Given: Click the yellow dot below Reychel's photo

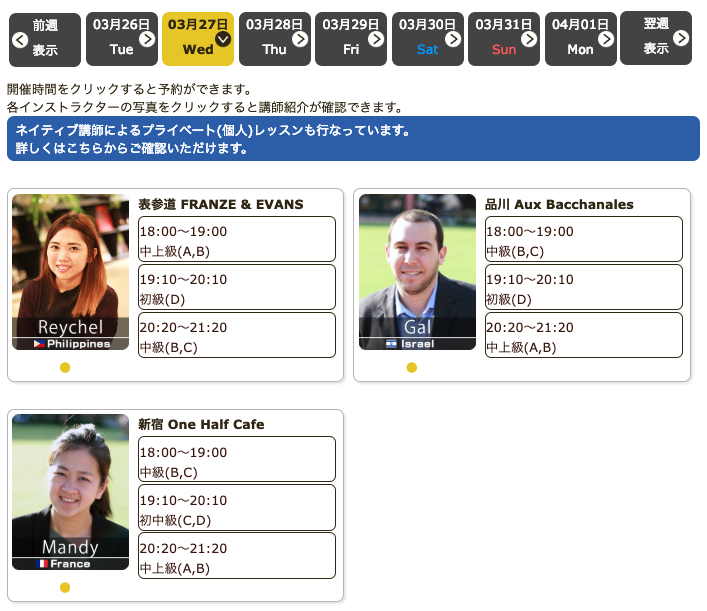Looking at the screenshot, I should click(65, 368).
